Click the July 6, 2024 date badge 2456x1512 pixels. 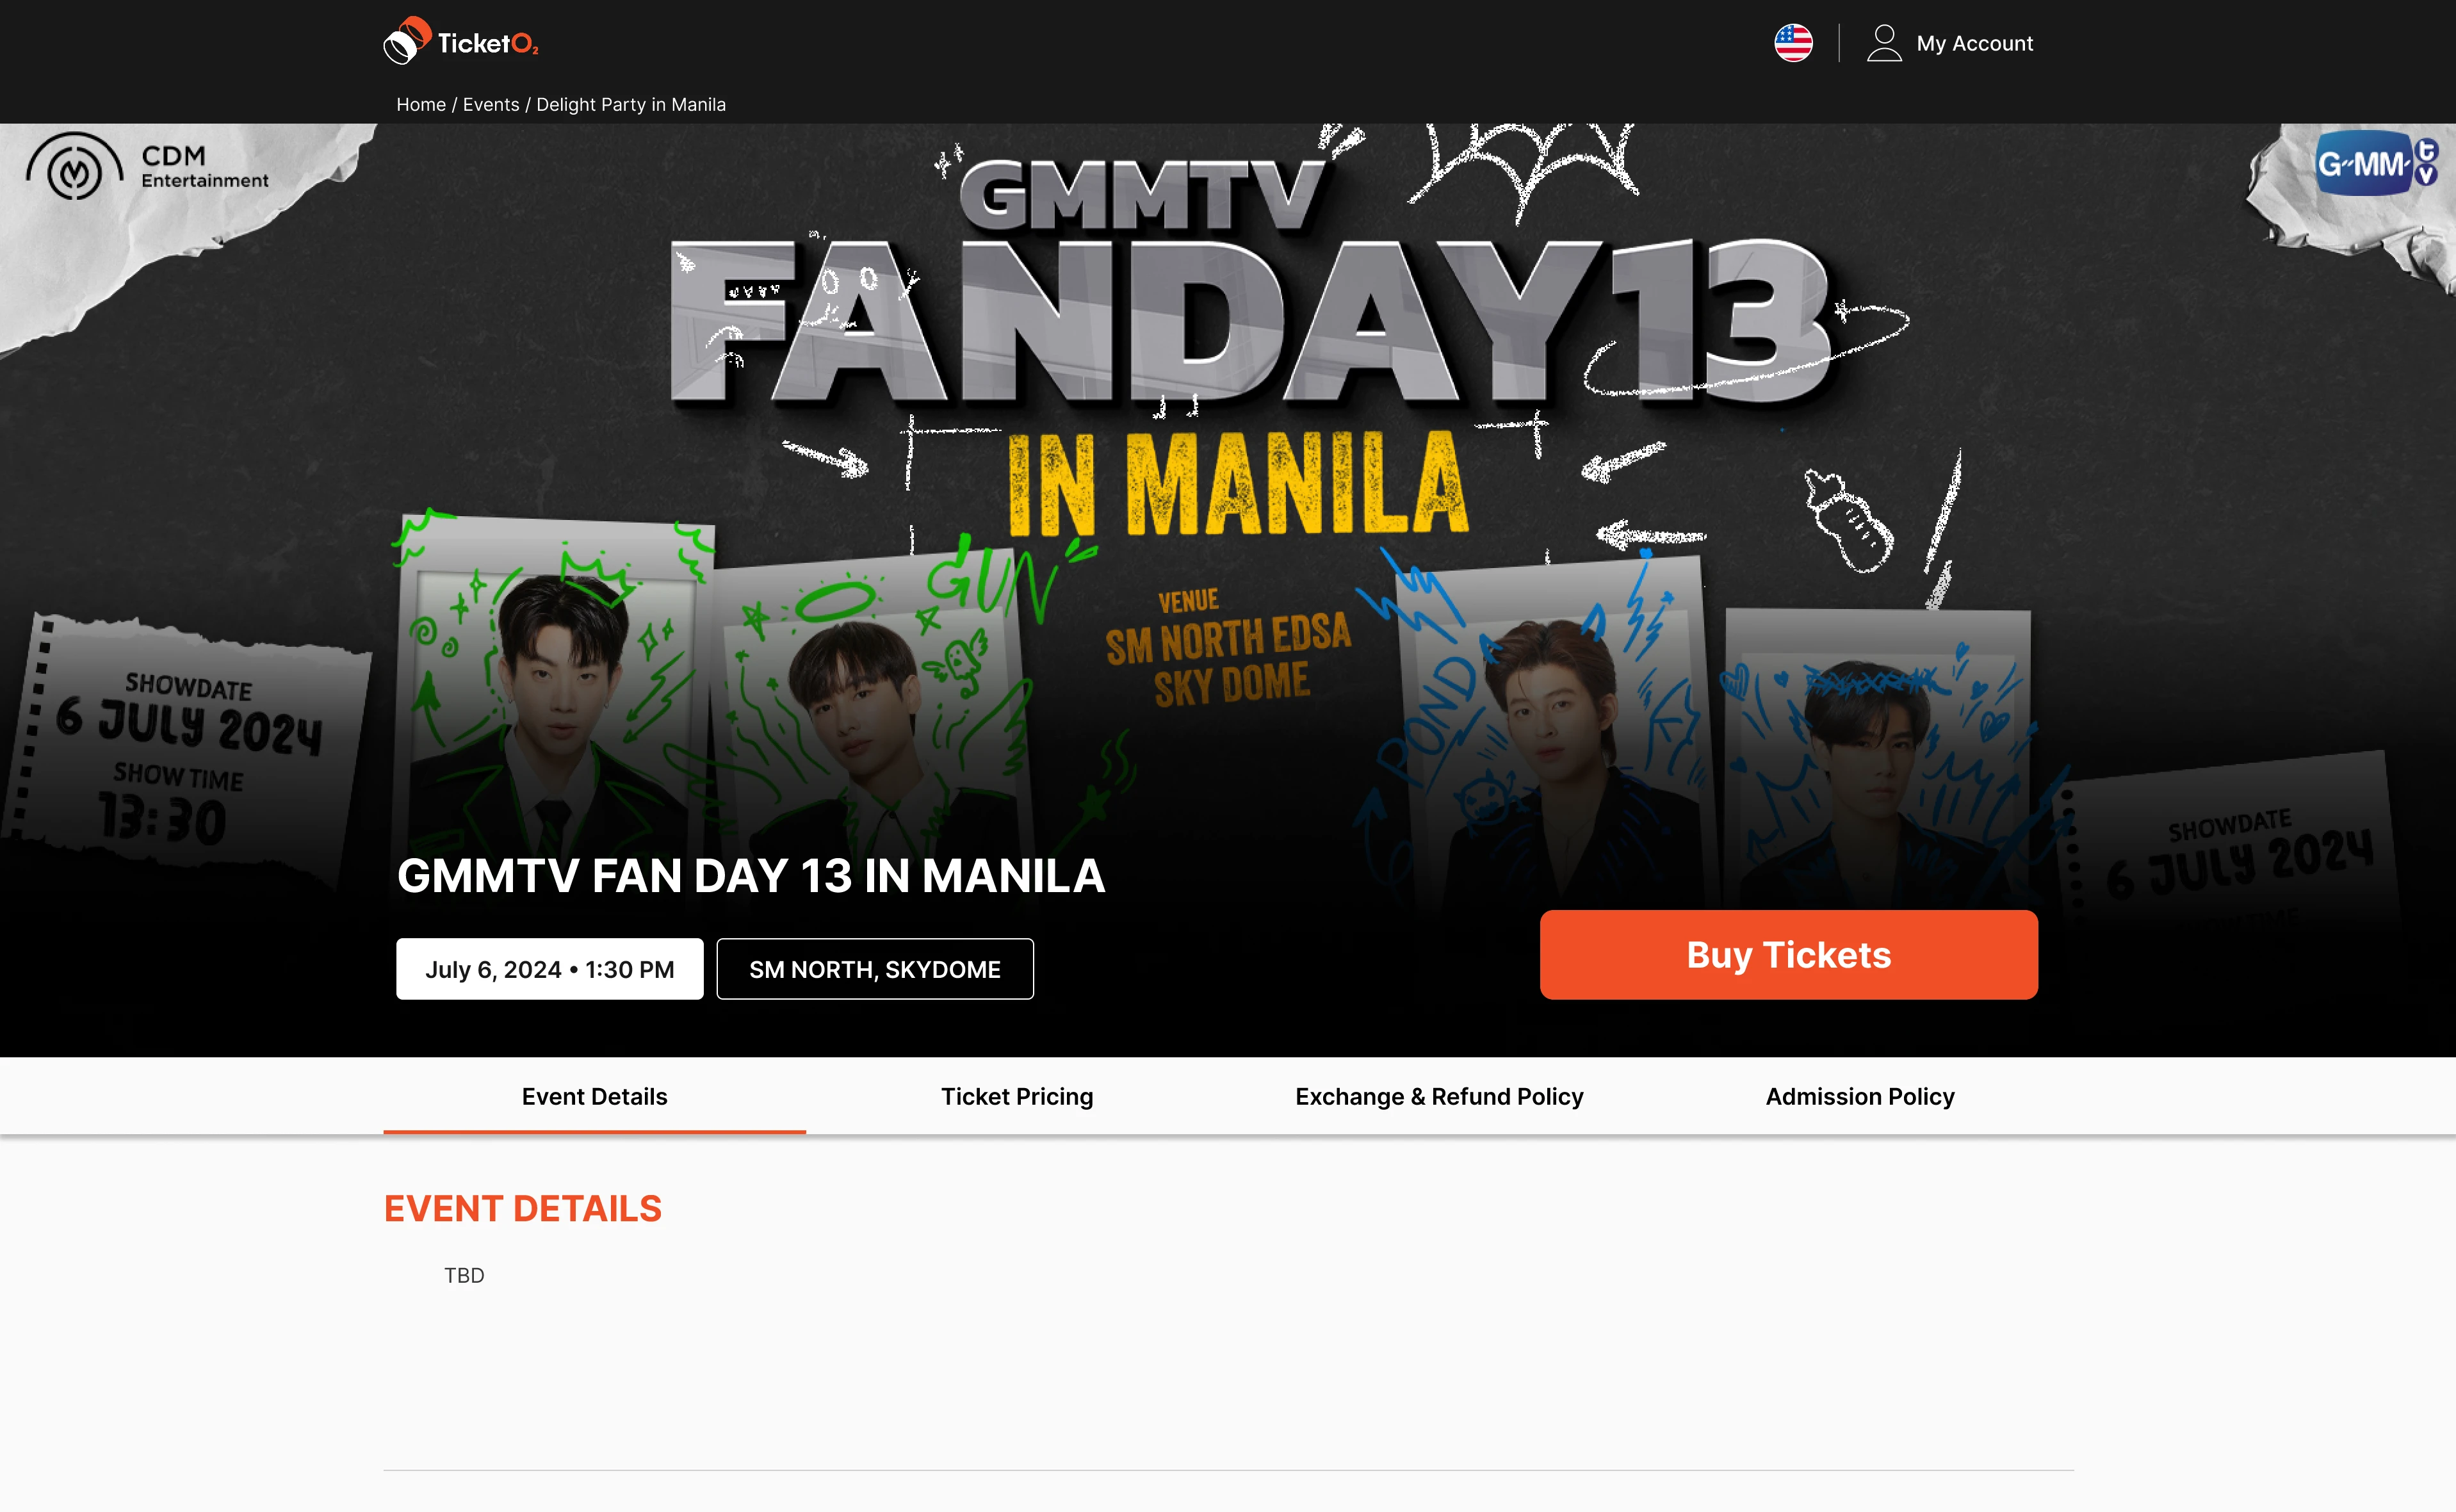(550, 969)
